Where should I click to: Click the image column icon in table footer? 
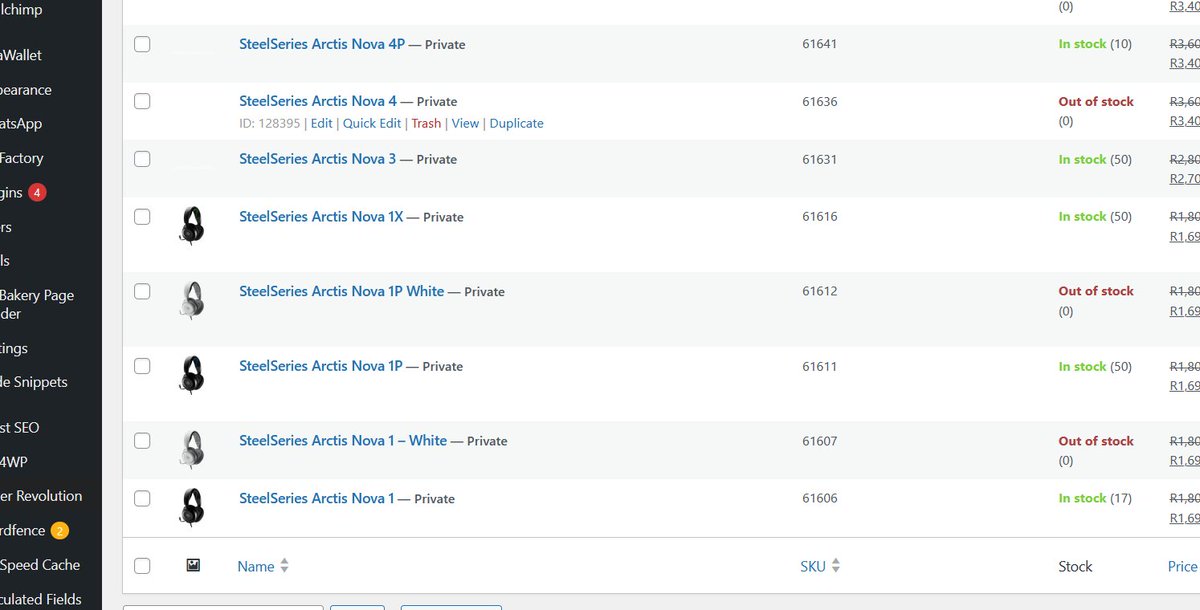pyautogui.click(x=193, y=565)
